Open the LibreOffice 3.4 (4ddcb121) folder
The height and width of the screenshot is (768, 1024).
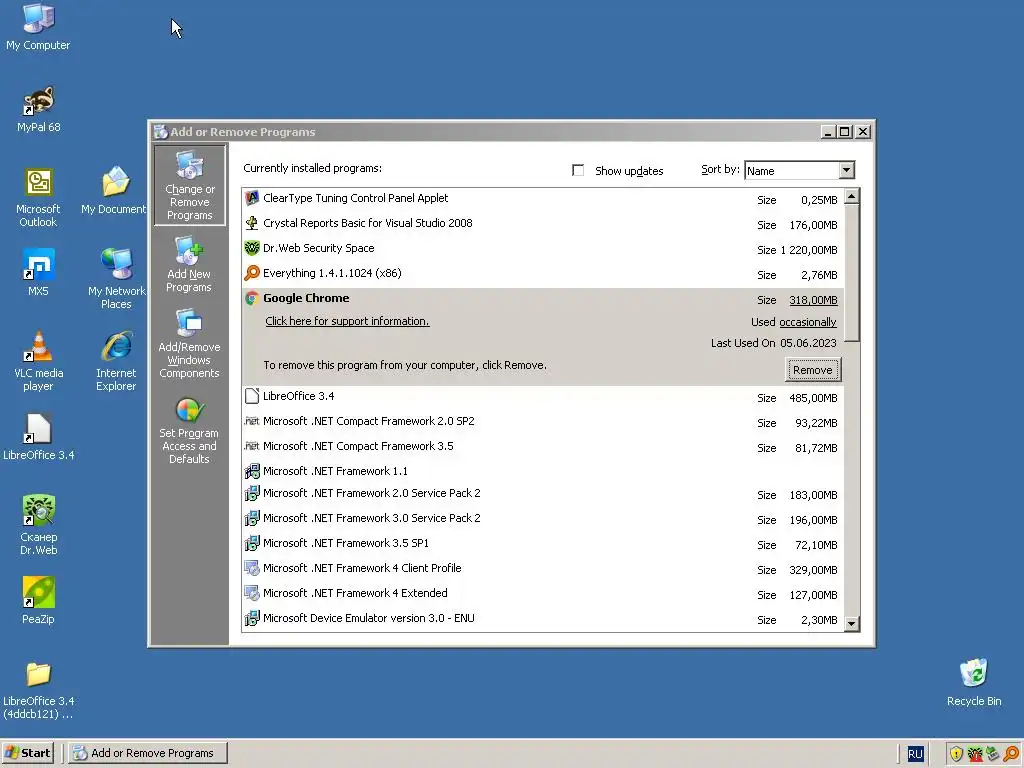click(x=38, y=690)
